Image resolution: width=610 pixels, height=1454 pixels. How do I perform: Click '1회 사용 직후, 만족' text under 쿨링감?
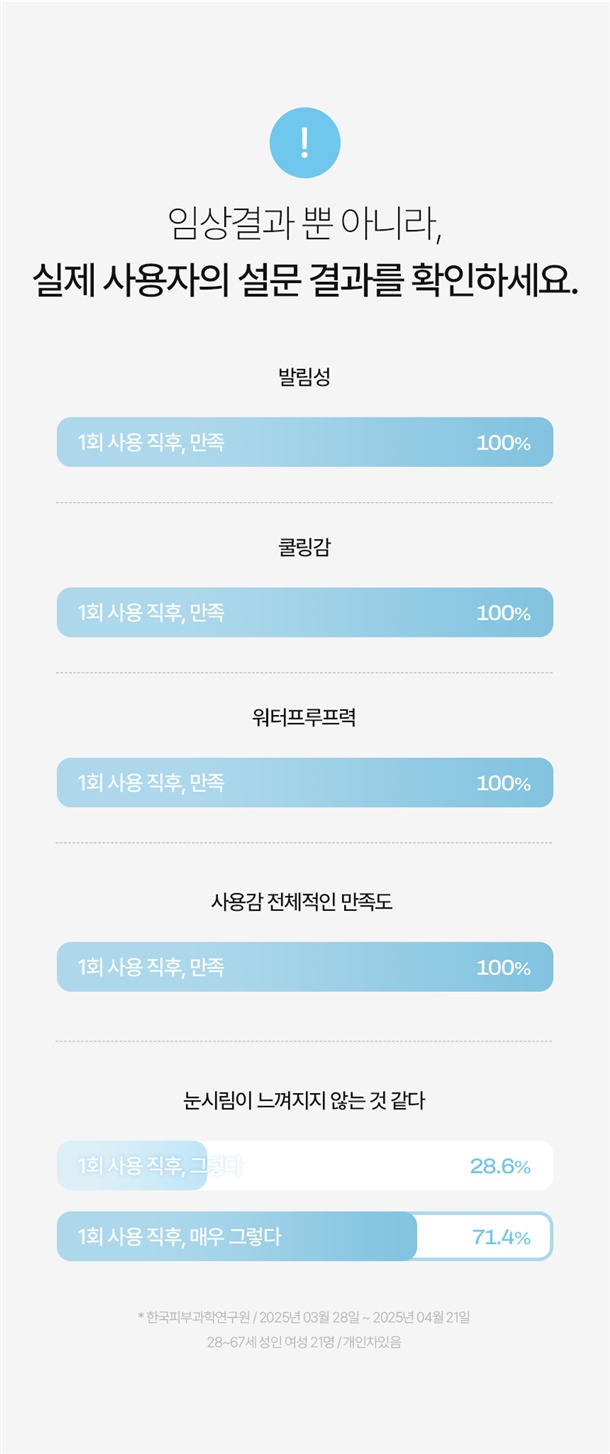click(151, 612)
